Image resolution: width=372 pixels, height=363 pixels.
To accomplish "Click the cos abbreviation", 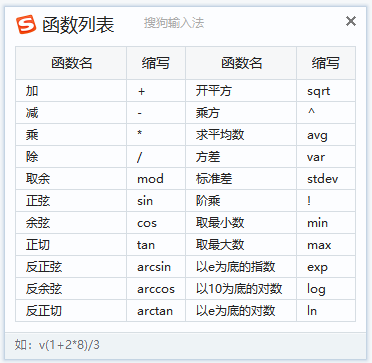I will click(147, 223).
